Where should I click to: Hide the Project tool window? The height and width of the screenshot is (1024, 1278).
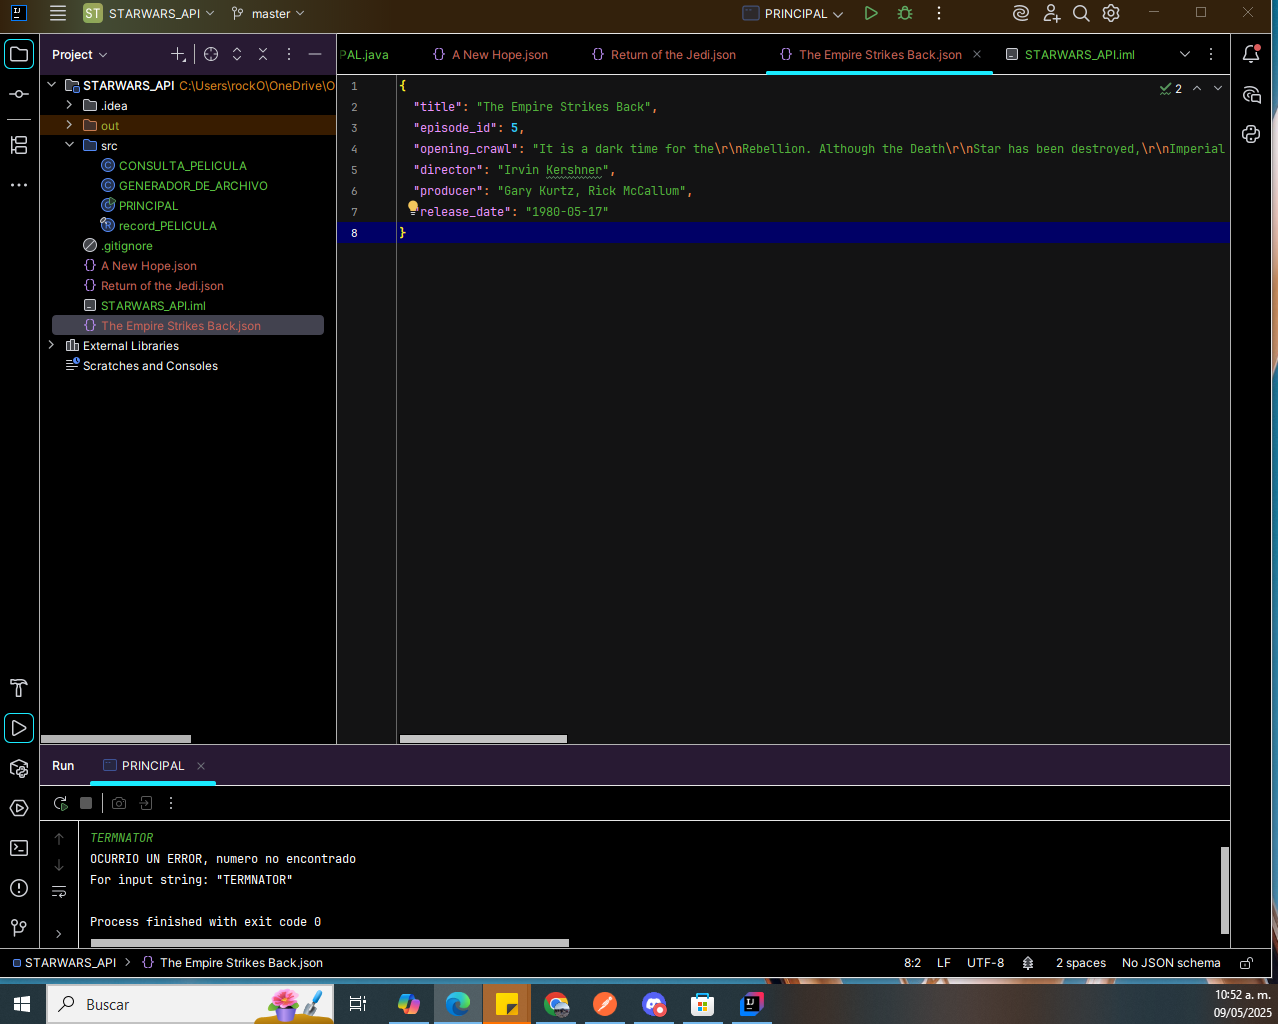click(x=315, y=54)
